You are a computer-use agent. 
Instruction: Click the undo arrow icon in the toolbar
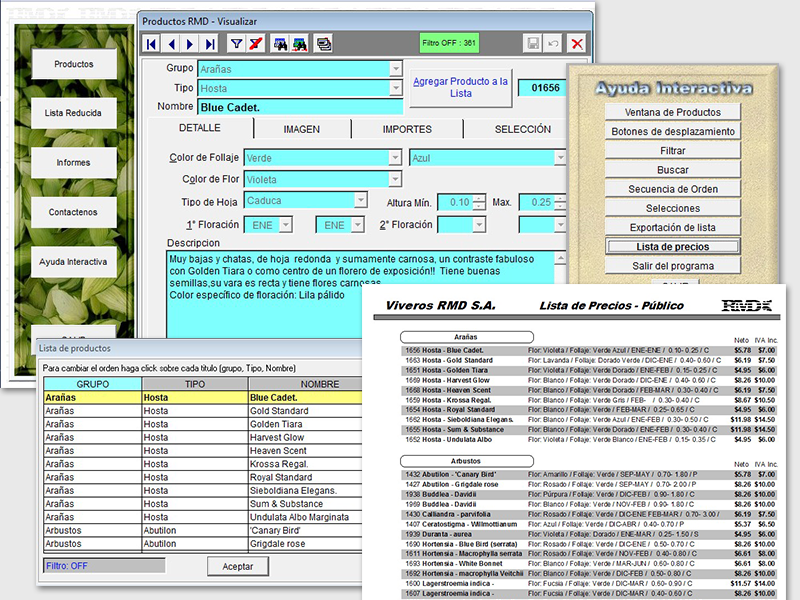point(553,44)
